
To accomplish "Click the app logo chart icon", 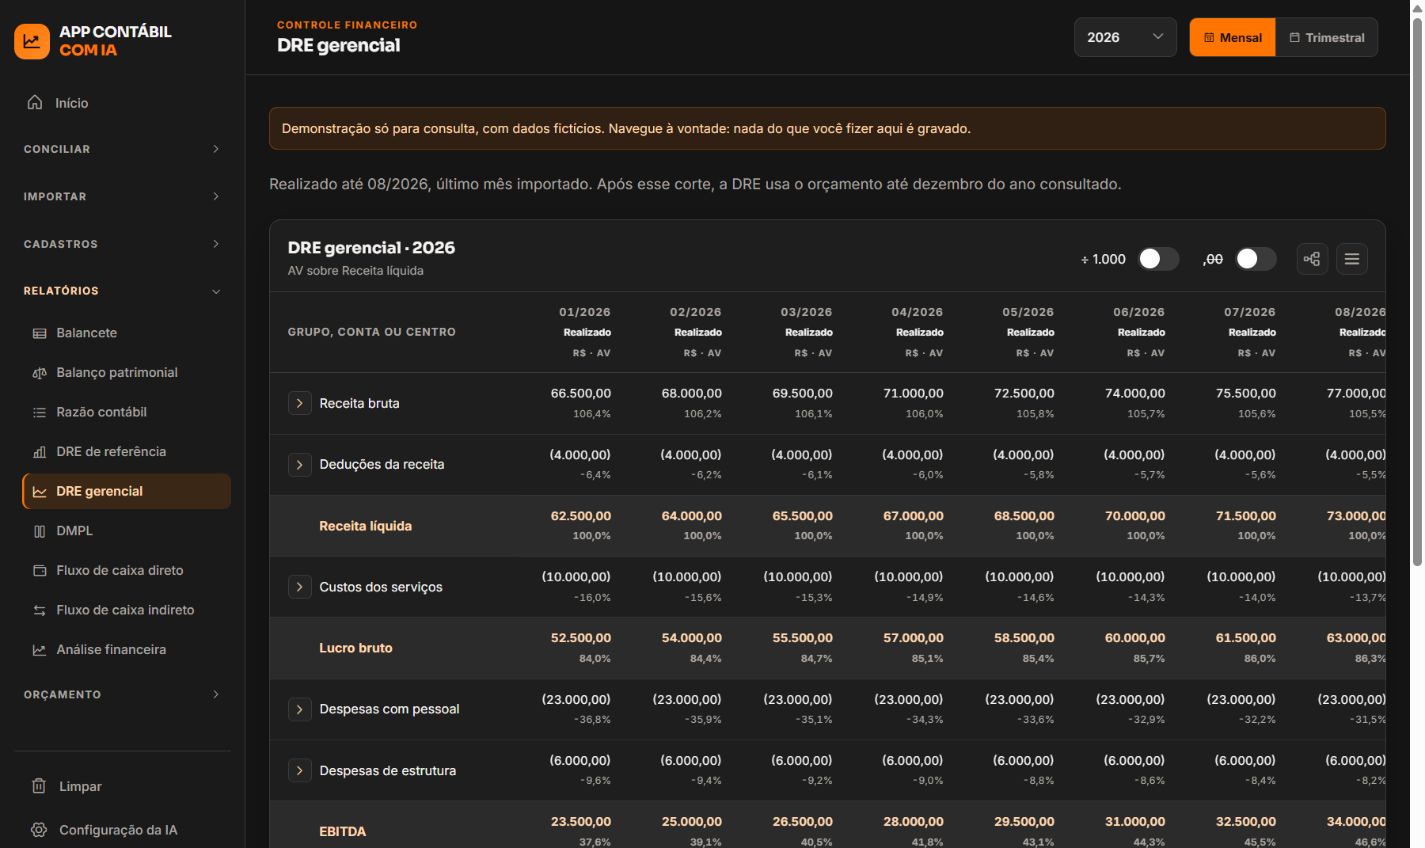I will [x=32, y=41].
